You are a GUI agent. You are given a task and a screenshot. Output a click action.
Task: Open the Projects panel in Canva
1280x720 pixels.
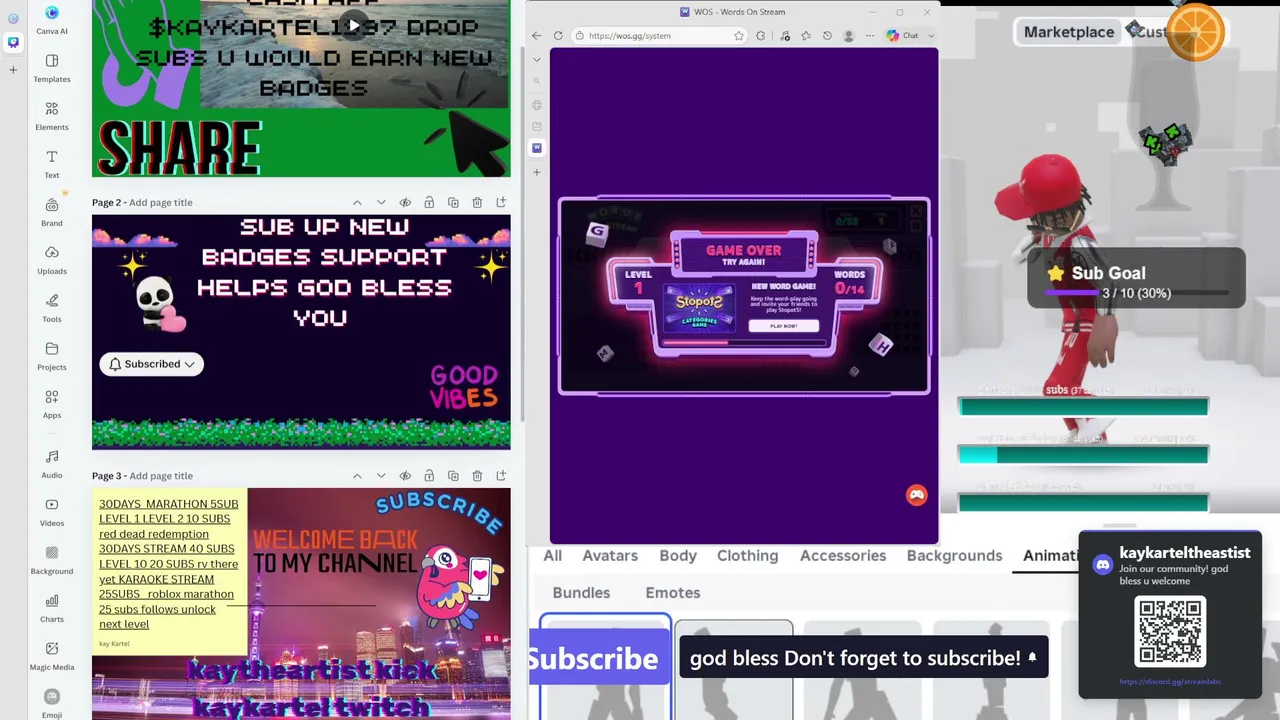click(x=52, y=355)
